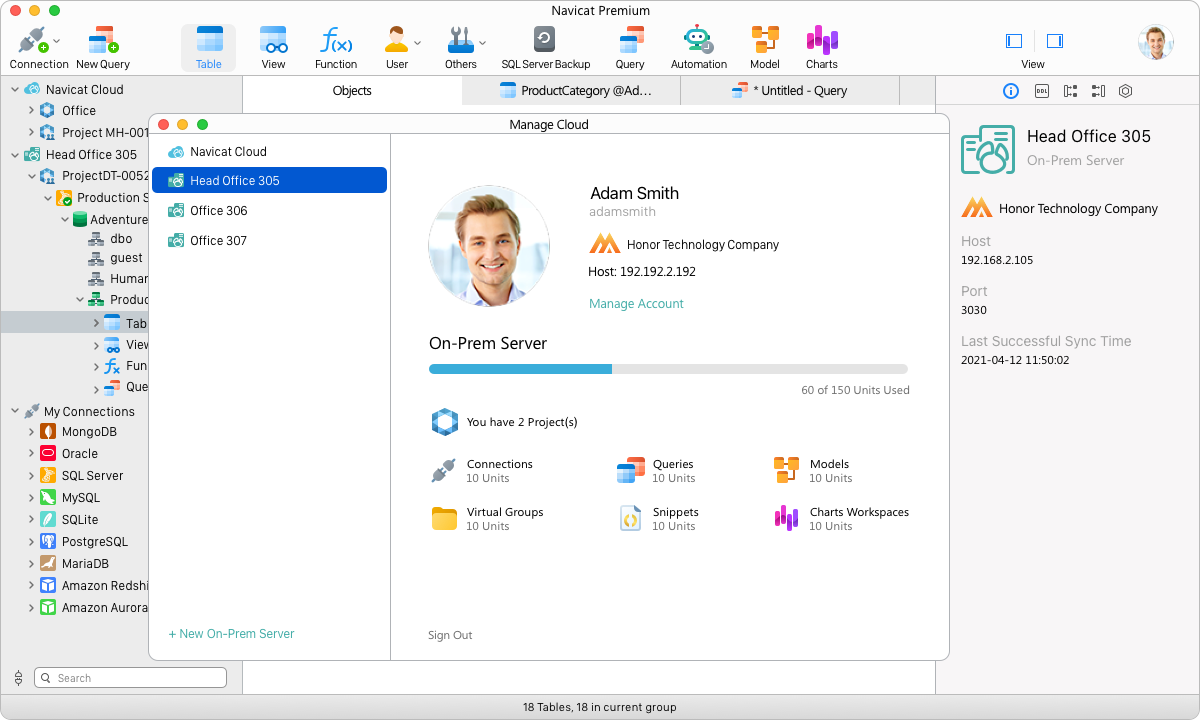The width and height of the screenshot is (1200, 720).
Task: Click the hexagon icon in the info panel
Action: (1126, 91)
